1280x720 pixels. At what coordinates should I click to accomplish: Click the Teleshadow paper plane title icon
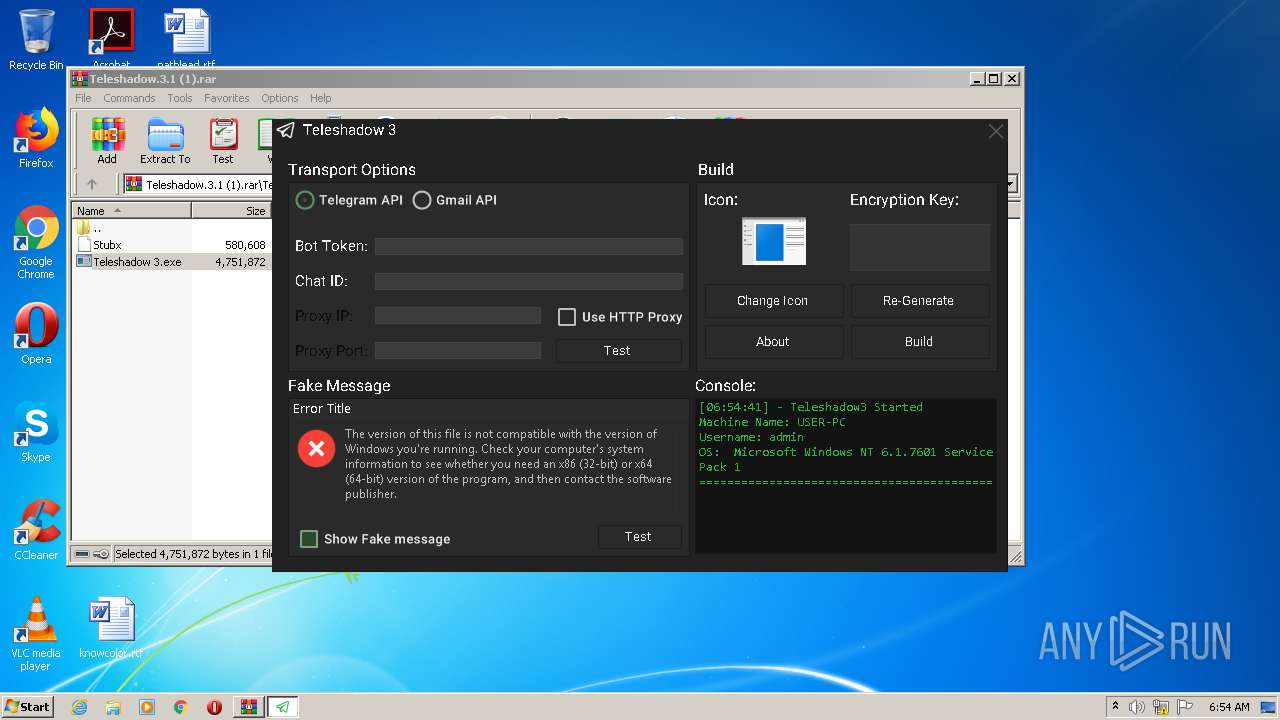286,130
